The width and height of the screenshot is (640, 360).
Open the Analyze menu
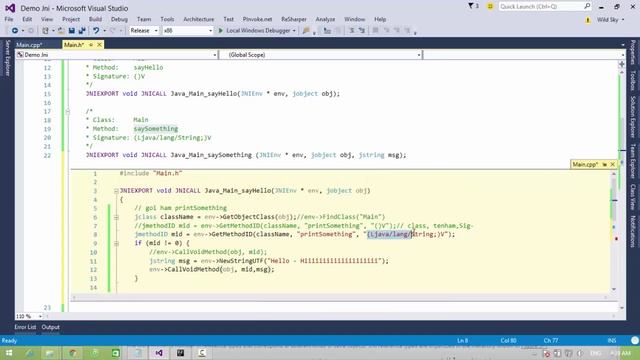(x=325, y=19)
